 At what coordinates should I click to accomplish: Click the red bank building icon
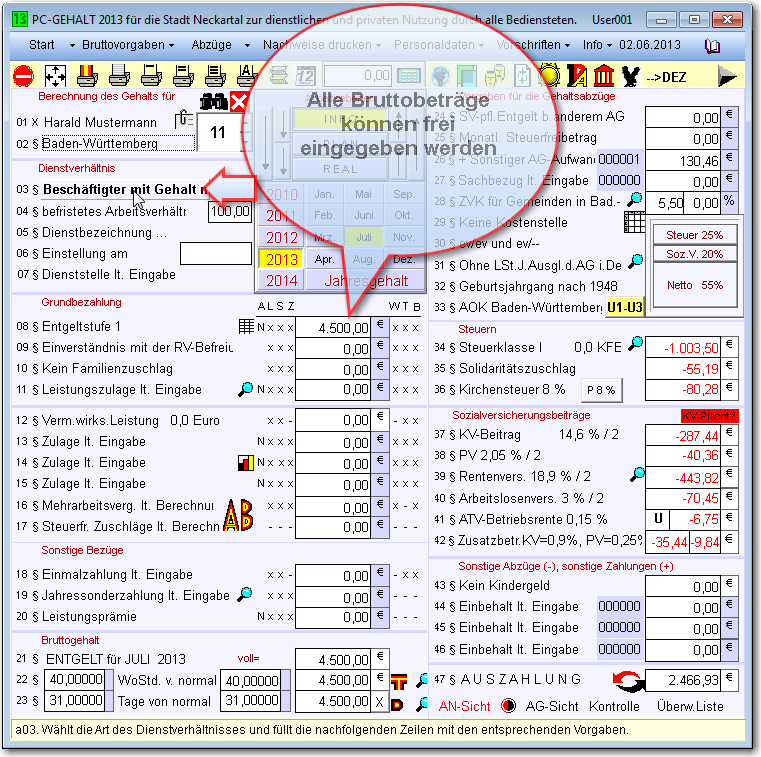coord(604,76)
